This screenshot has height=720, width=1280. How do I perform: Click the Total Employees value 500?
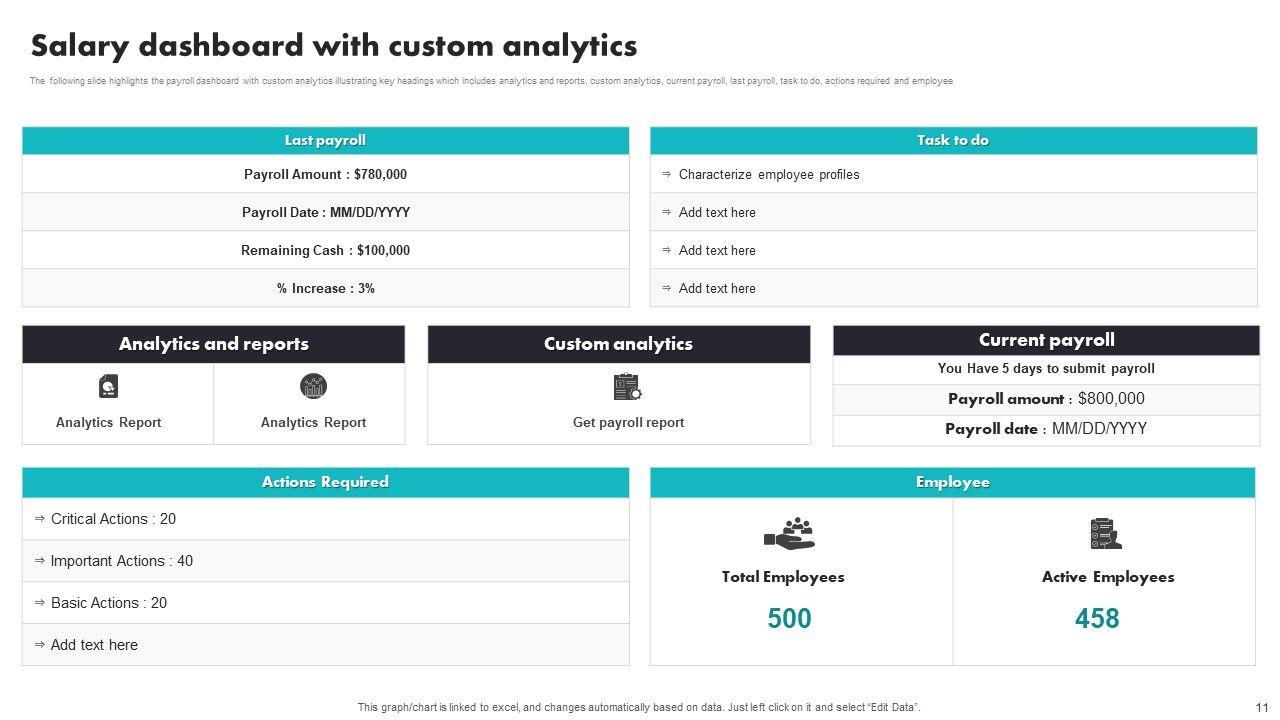pyautogui.click(x=789, y=619)
